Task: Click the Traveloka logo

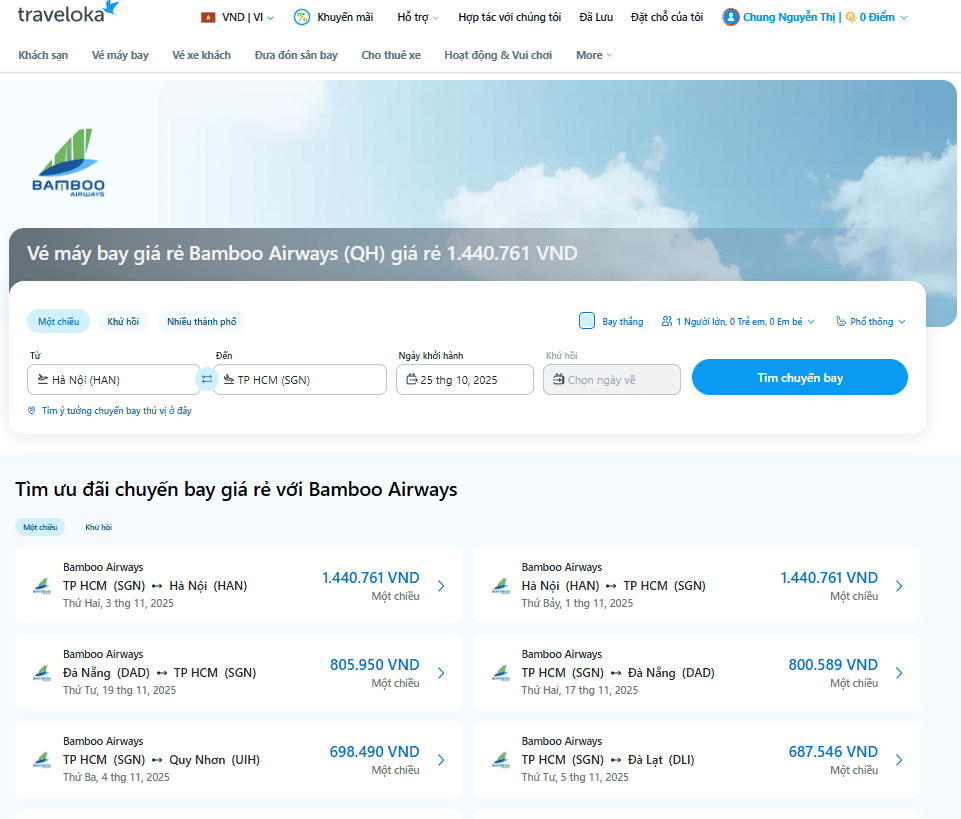Action: tap(67, 12)
